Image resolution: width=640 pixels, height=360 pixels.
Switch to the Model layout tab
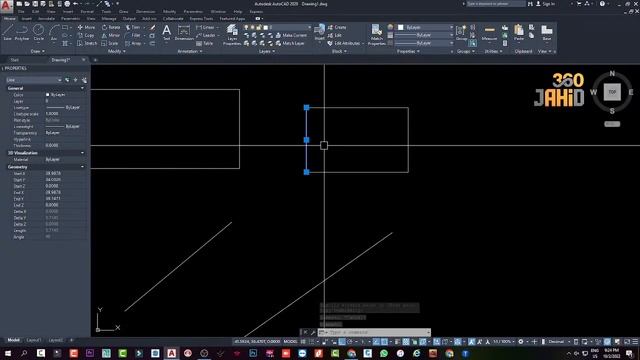tap(13, 340)
